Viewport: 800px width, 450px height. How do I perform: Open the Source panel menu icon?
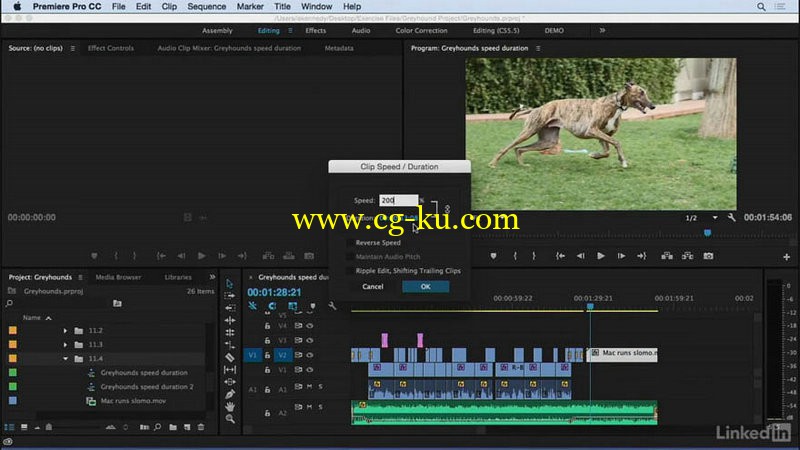pos(72,48)
